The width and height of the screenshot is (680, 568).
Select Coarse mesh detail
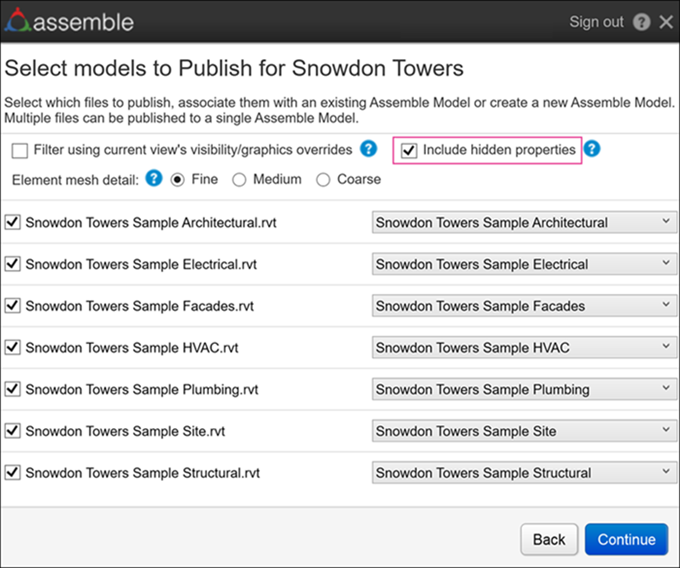tap(323, 180)
